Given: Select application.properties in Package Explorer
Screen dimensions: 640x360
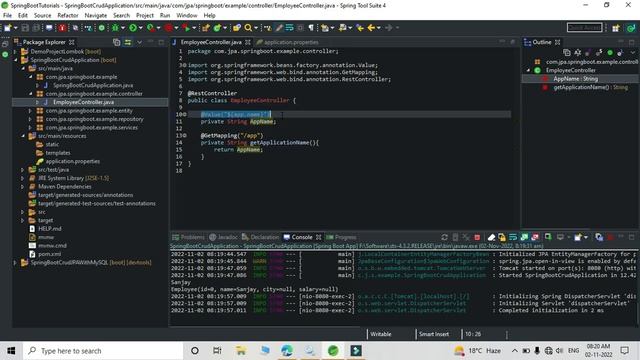Looking at the screenshot, I should pyautogui.click(x=73, y=161).
